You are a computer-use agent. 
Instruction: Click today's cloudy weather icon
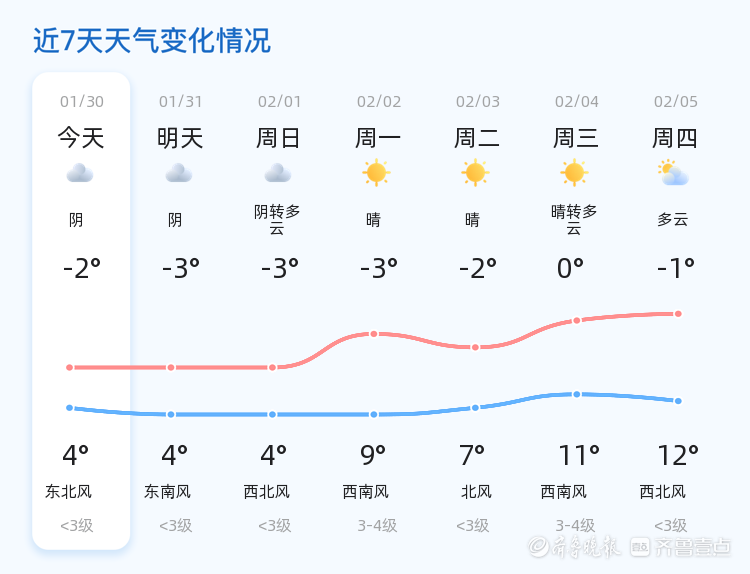[80, 174]
